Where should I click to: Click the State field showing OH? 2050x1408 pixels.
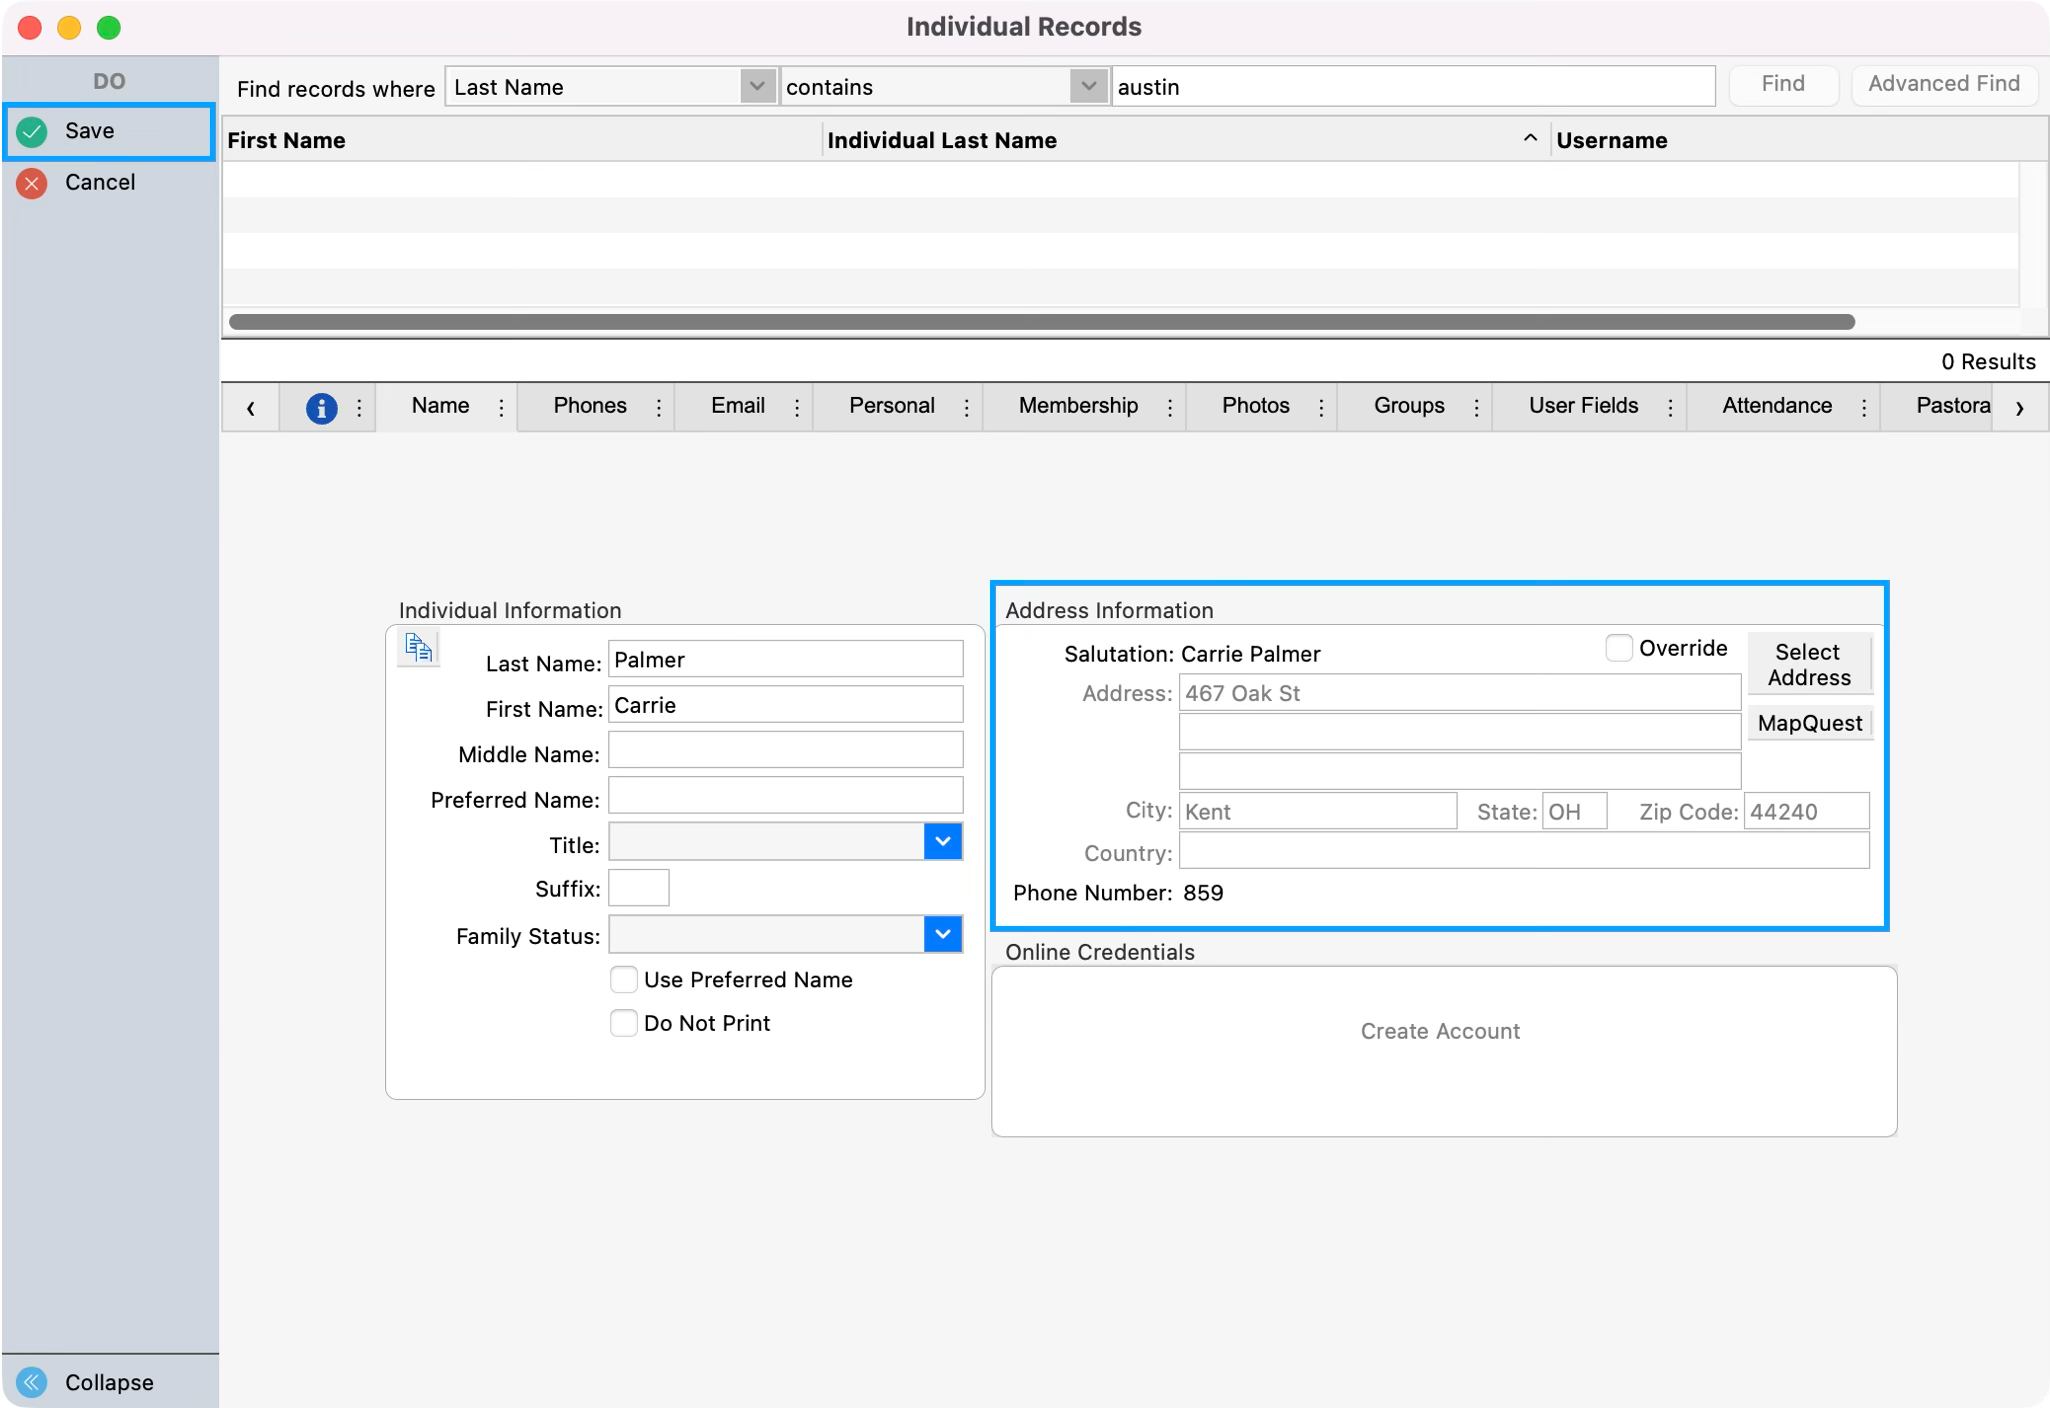click(1574, 811)
